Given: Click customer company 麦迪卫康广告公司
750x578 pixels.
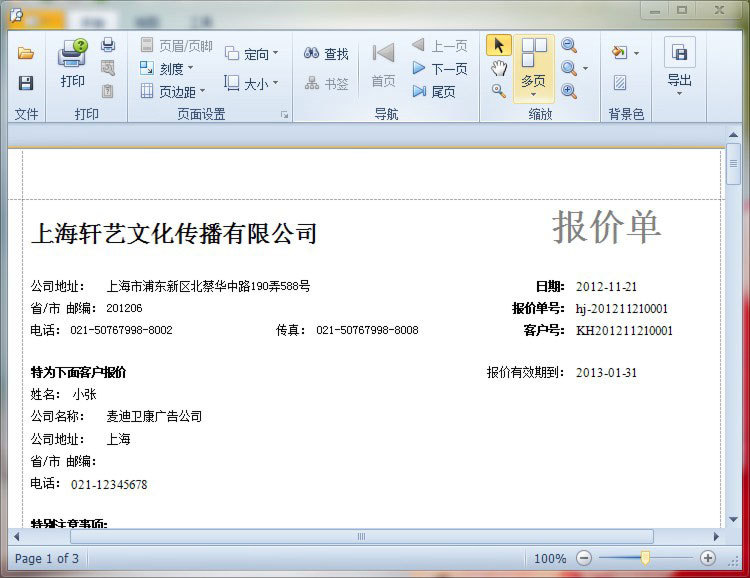Looking at the screenshot, I should [x=154, y=416].
